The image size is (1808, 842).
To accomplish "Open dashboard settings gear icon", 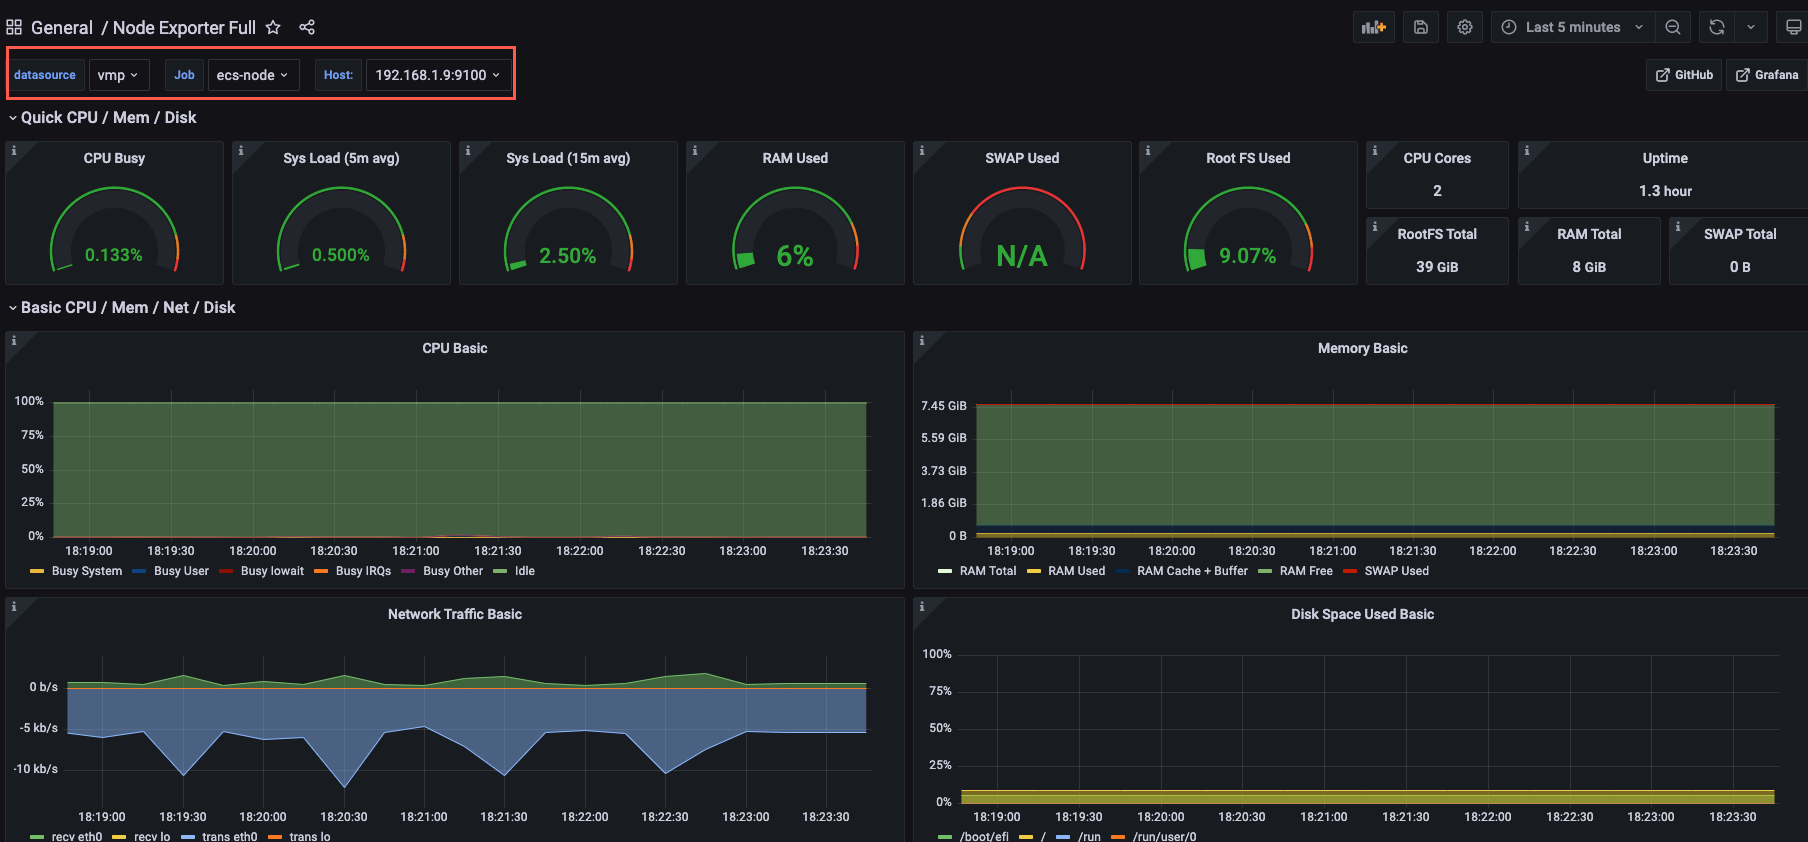I will coord(1464,27).
